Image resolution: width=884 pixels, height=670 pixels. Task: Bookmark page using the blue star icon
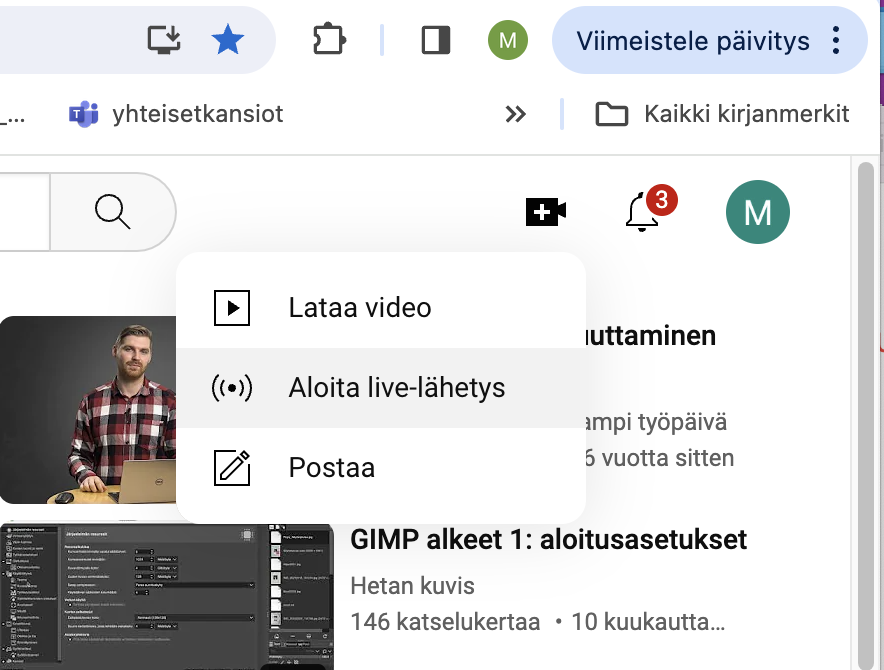[x=228, y=40]
